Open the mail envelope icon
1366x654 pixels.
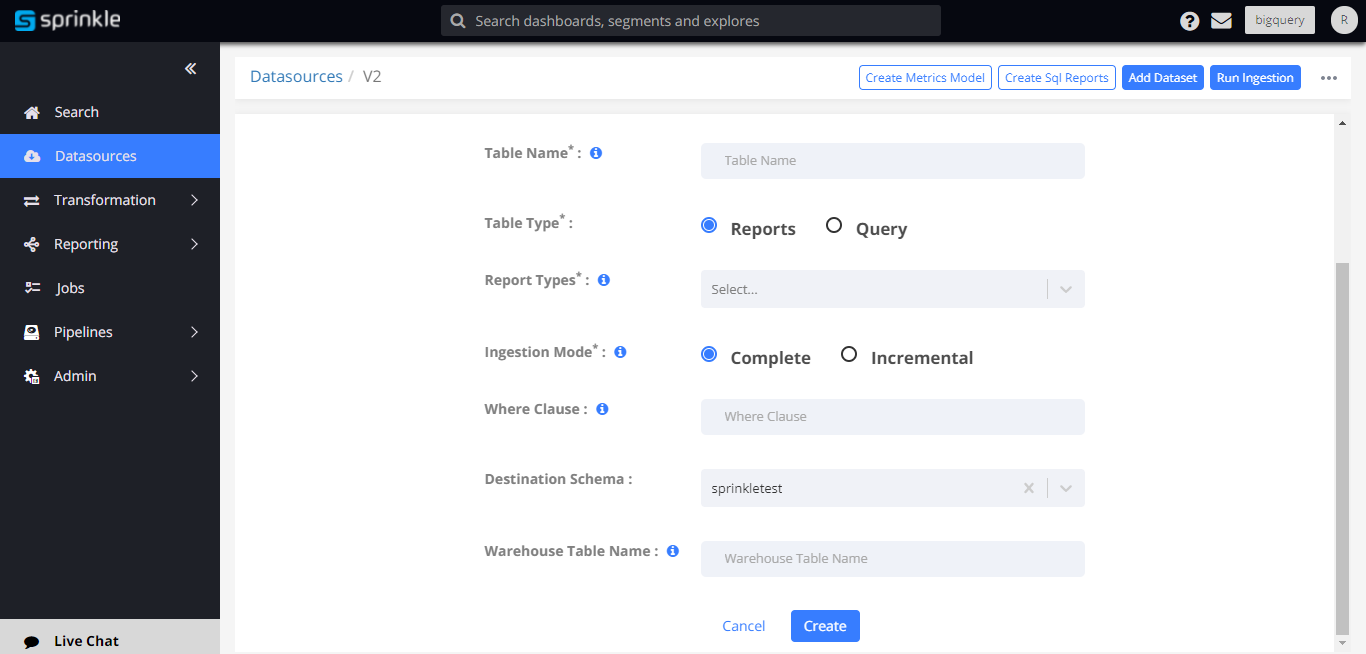pyautogui.click(x=1221, y=21)
